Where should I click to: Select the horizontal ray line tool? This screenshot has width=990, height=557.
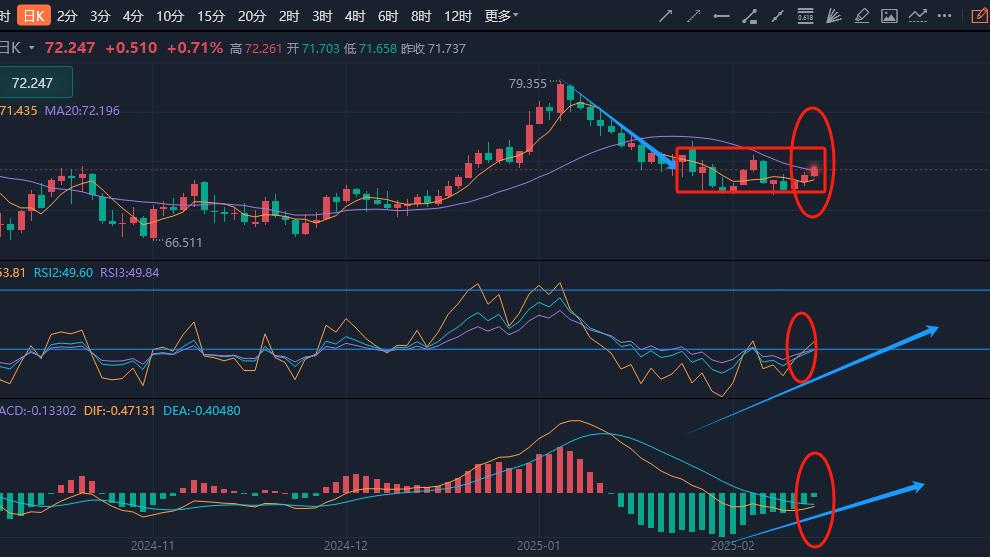tap(721, 16)
